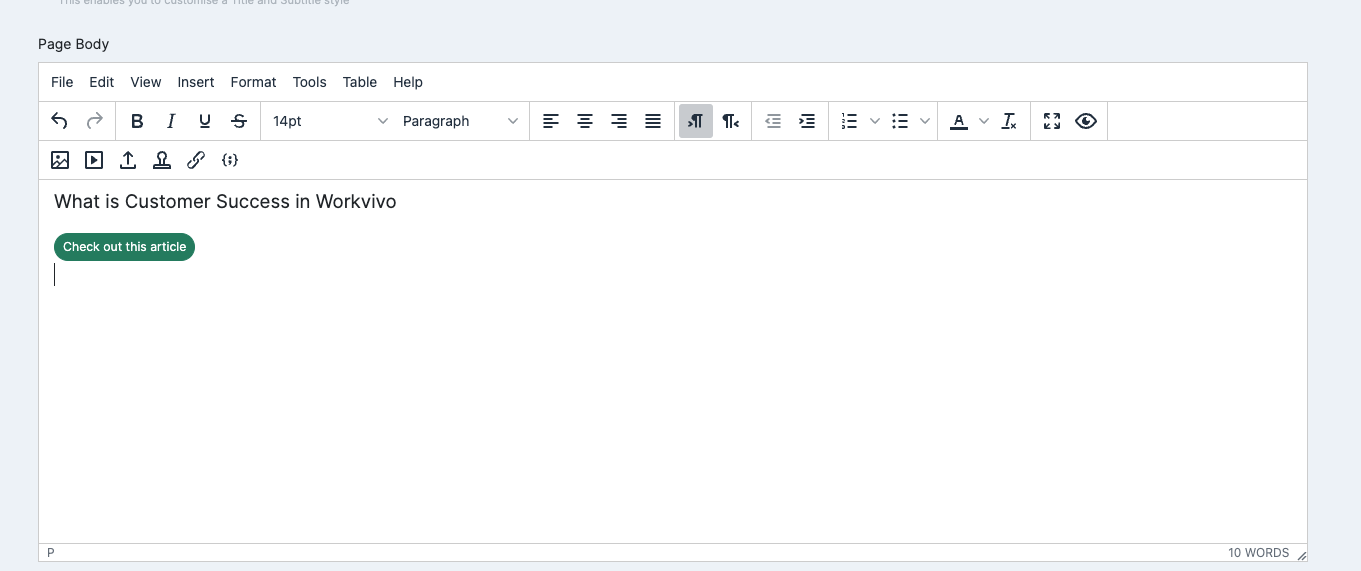Open the 14pt font size dropdown
1361x571 pixels.
point(330,121)
